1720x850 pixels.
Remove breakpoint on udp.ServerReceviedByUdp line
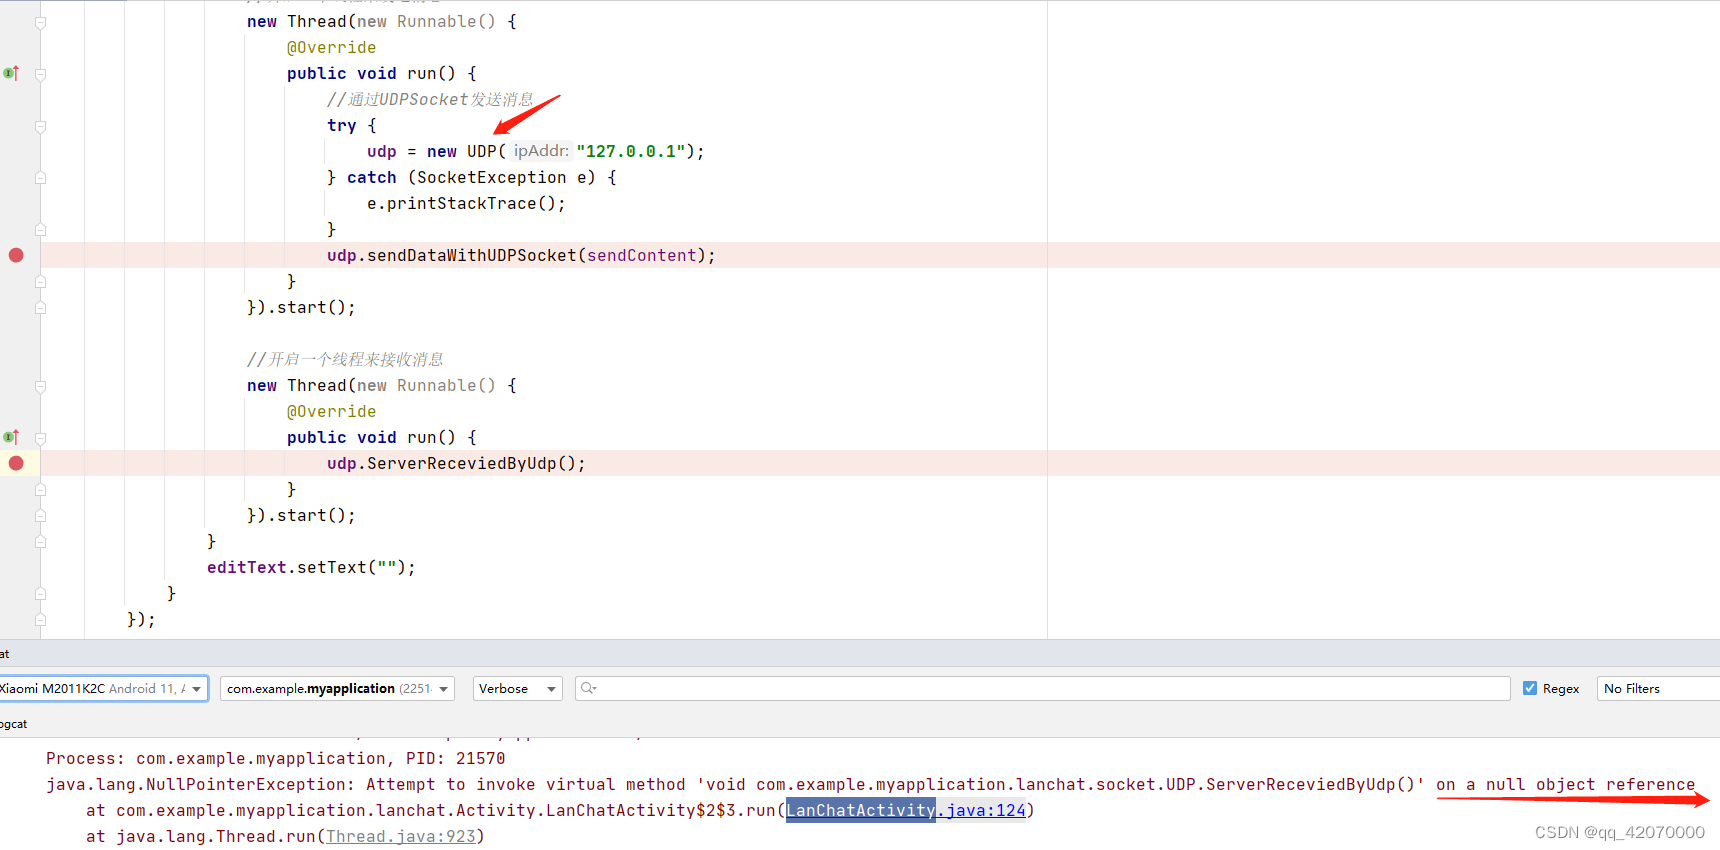(16, 463)
